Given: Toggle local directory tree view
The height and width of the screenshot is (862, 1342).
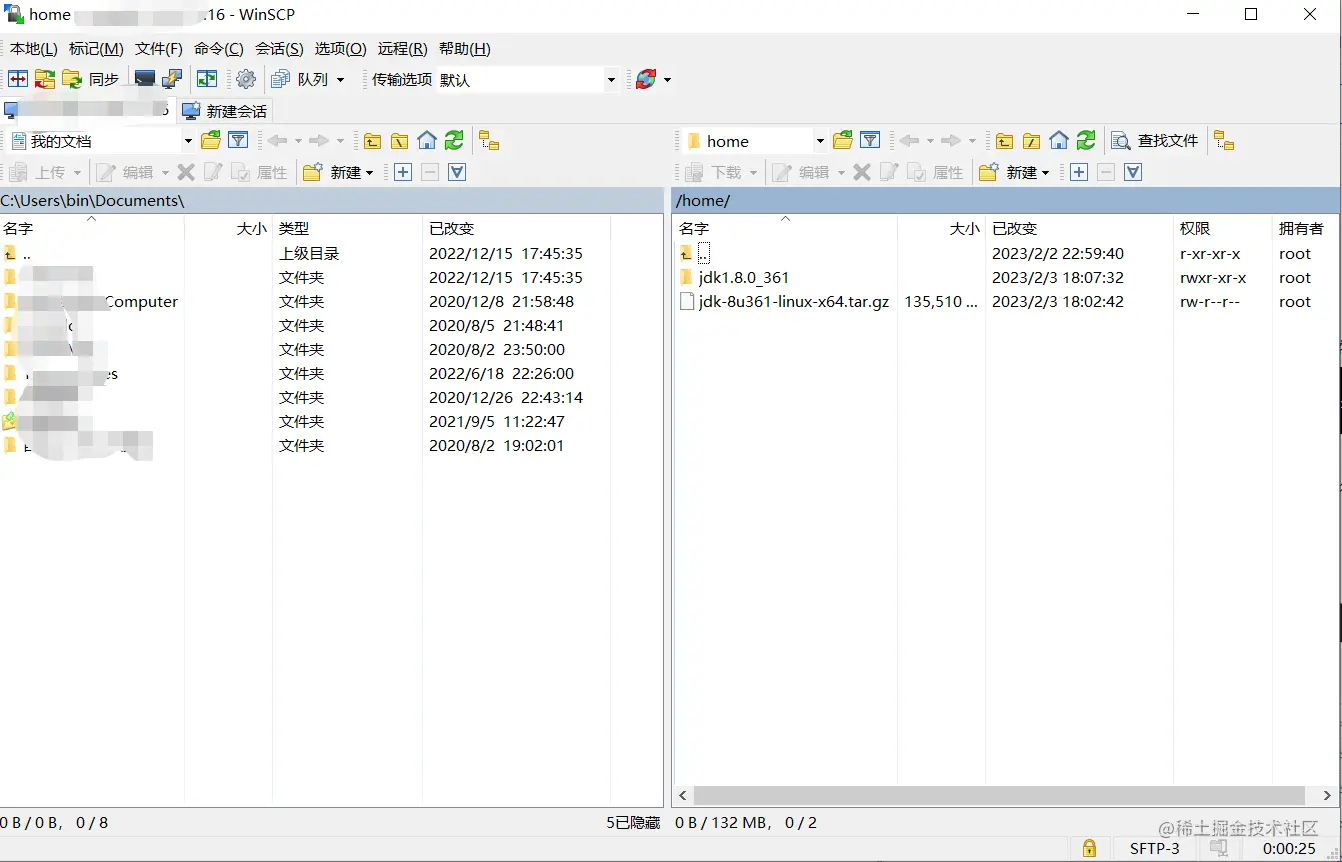Looking at the screenshot, I should [x=489, y=141].
